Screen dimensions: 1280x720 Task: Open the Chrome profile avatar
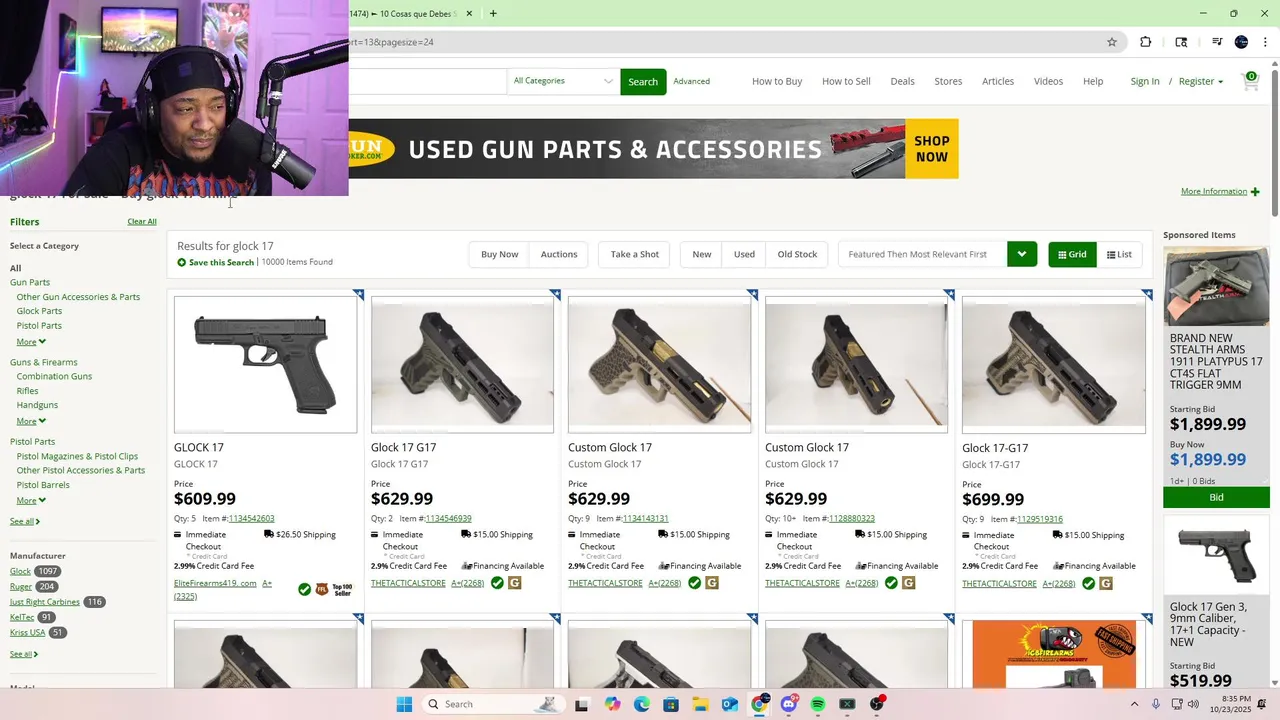click(1241, 42)
